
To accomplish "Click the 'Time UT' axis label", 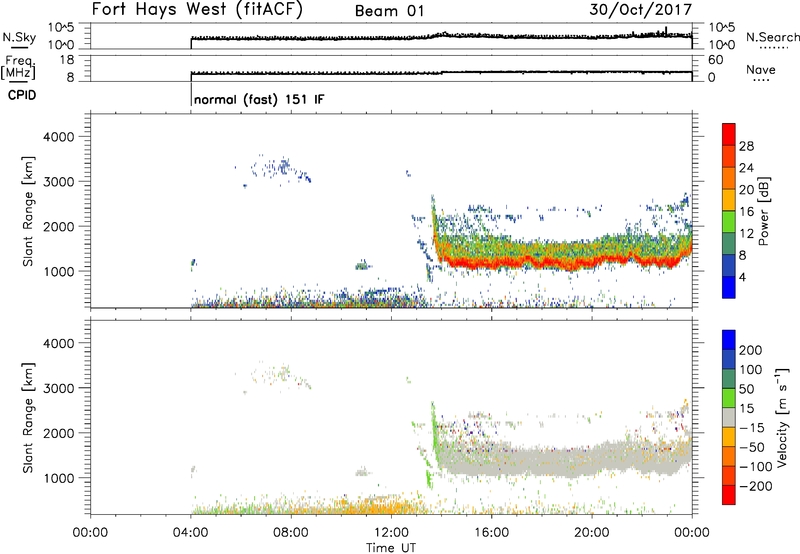I will pos(391,547).
